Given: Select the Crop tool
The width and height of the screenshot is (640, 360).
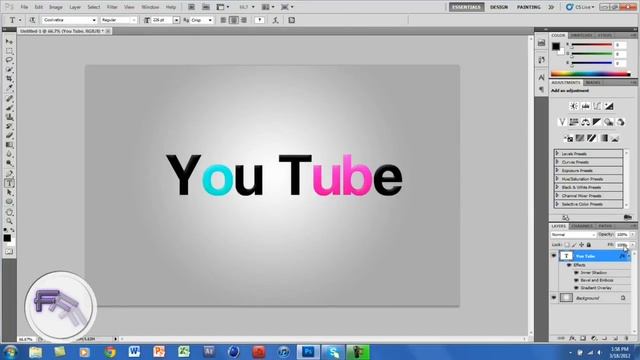Looking at the screenshot, I should coord(9,78).
